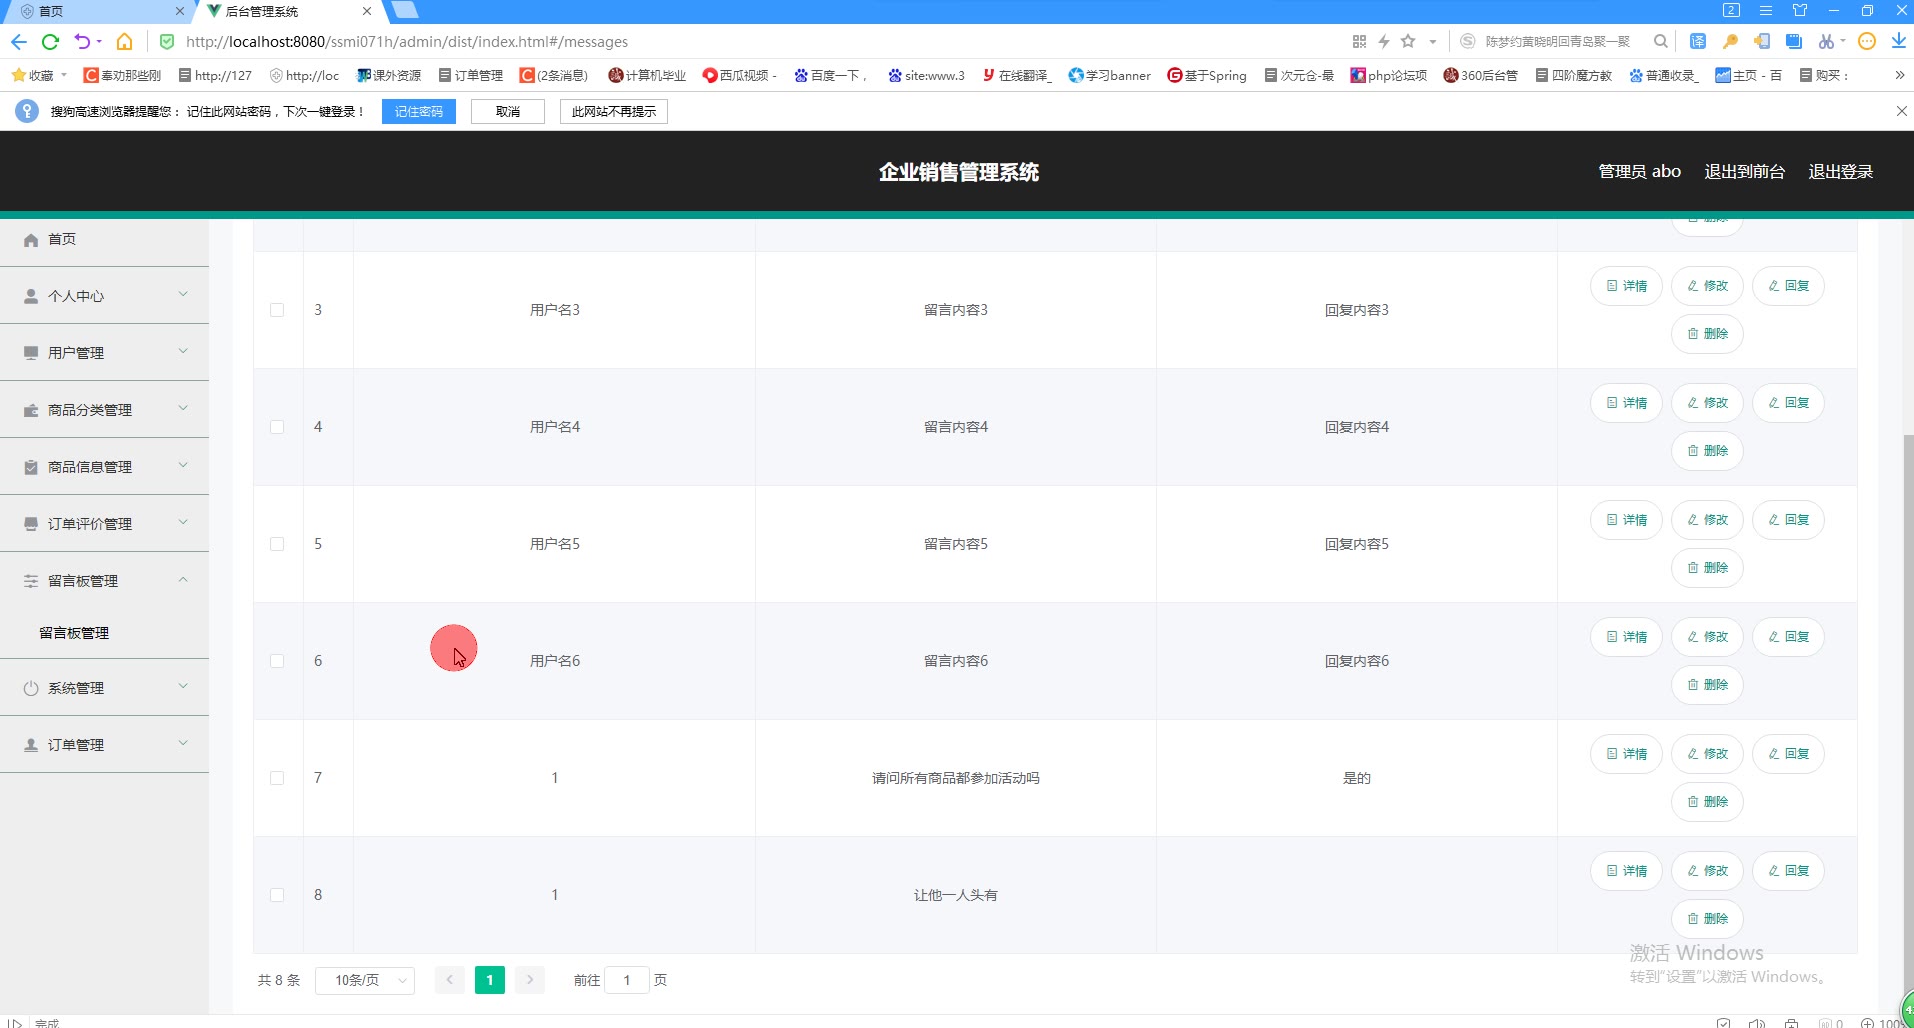Reply to row 8 message 让他一人头有

(1788, 871)
